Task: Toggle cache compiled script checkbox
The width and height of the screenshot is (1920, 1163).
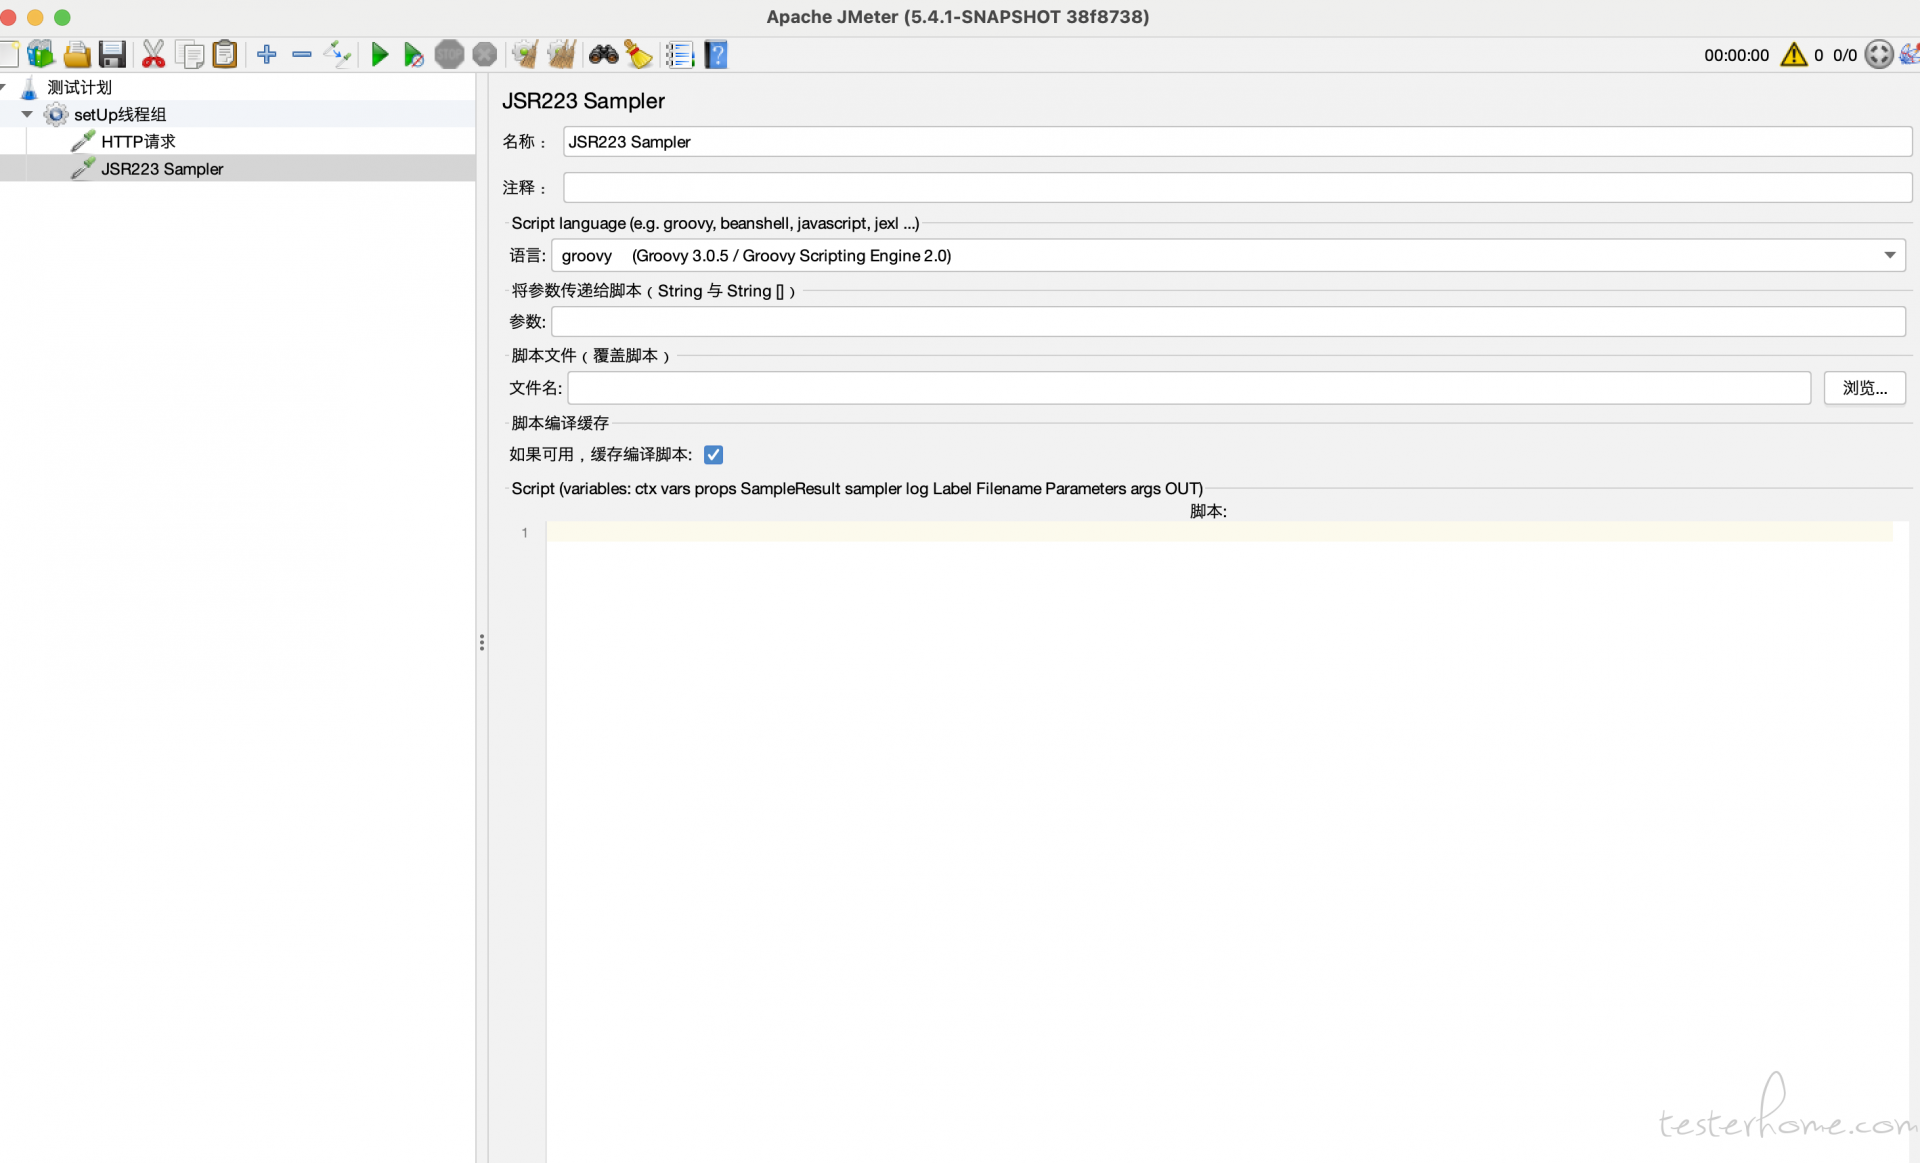Action: tap(713, 454)
